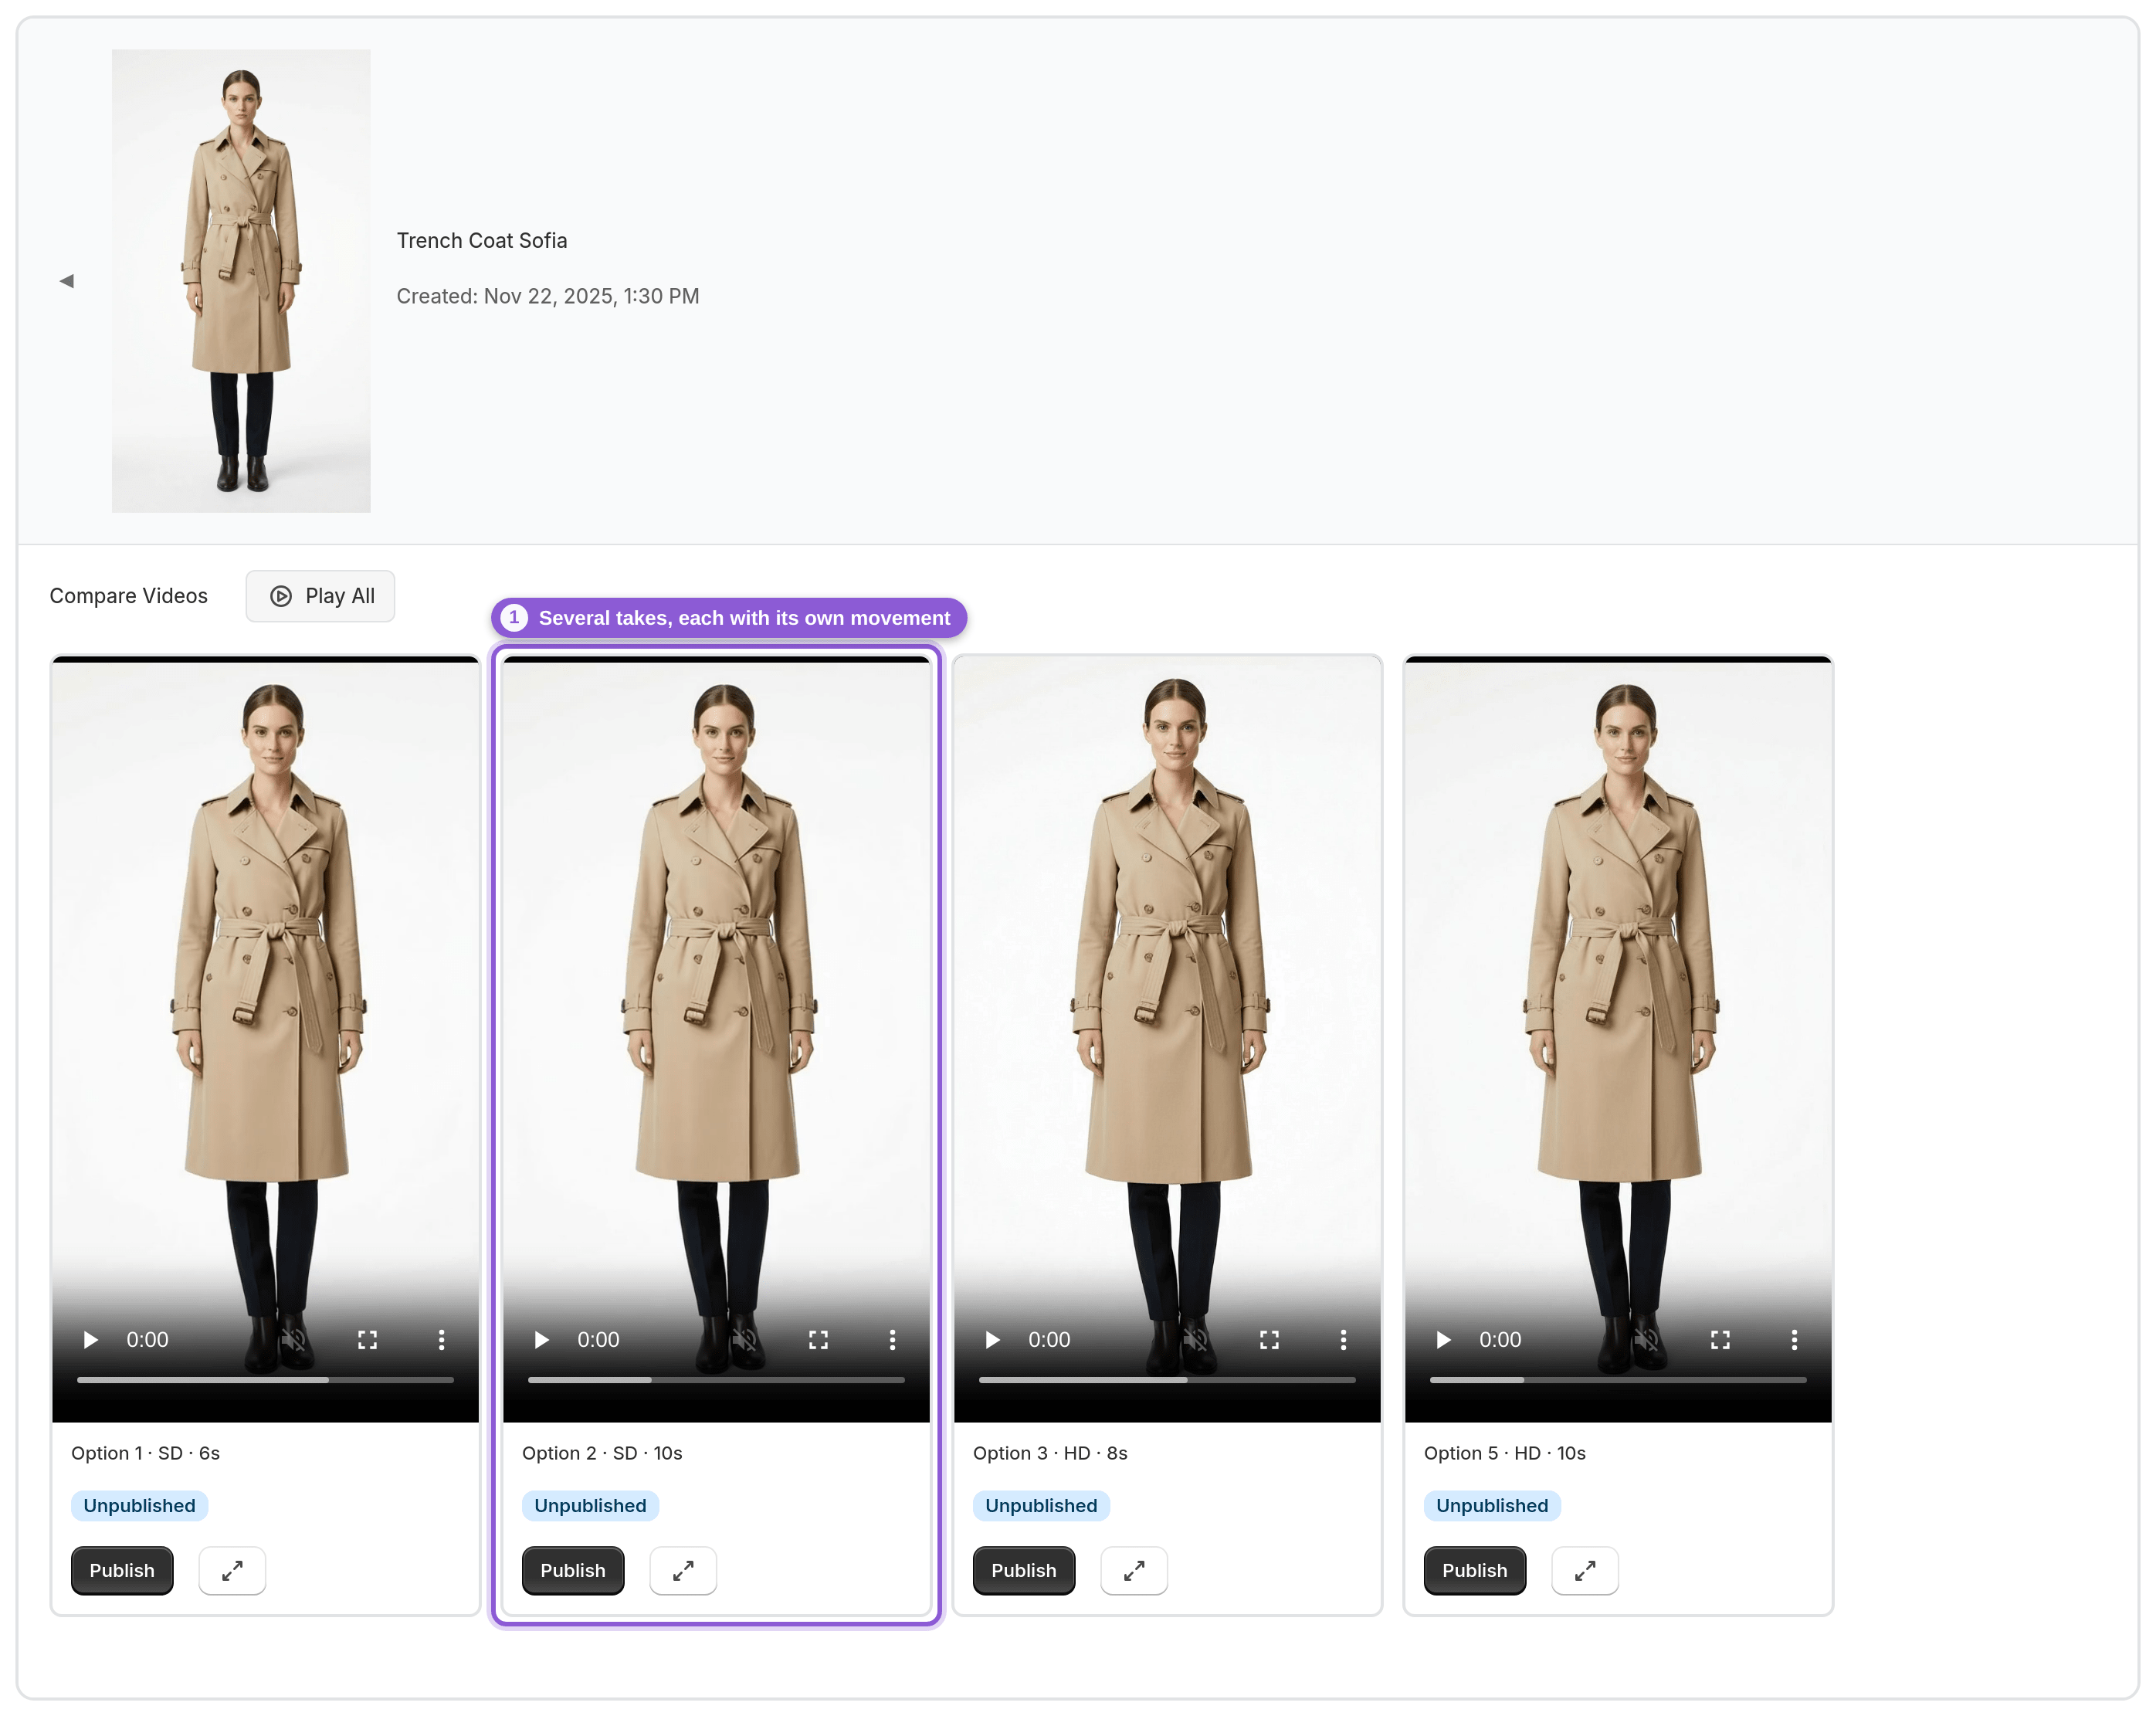Open more options menu for Option 5 video
2156x1716 pixels.
pyautogui.click(x=1794, y=1340)
